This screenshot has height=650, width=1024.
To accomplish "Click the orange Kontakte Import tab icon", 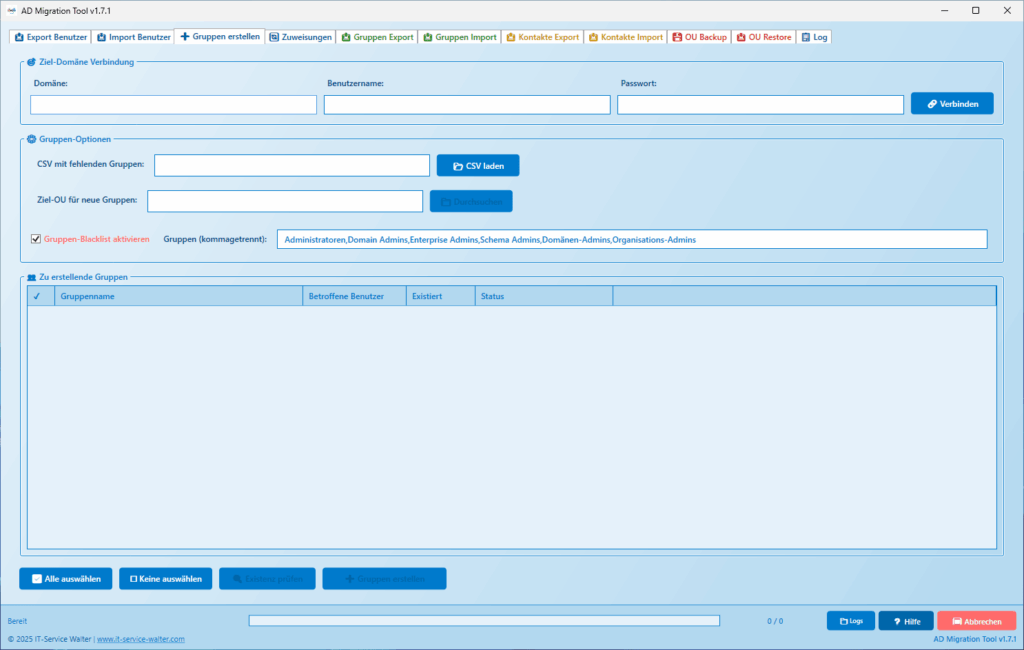I will [x=593, y=37].
